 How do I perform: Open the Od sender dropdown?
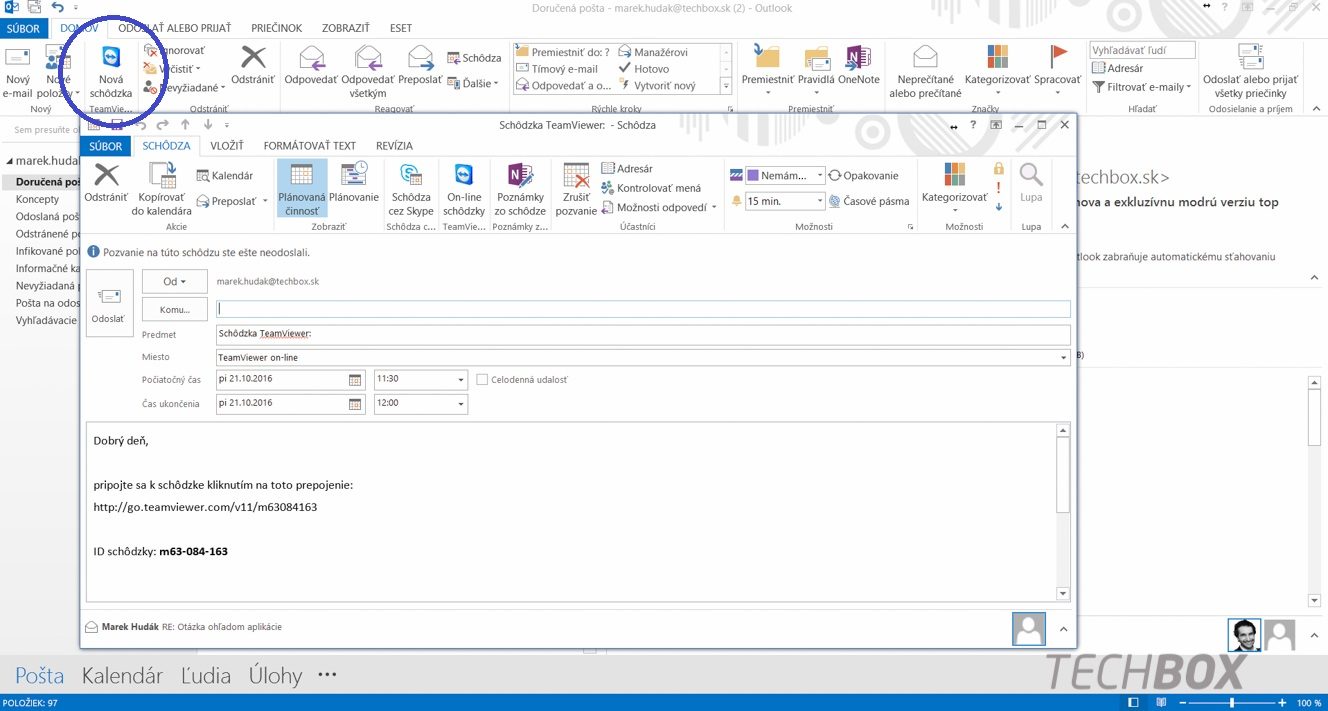(x=175, y=282)
